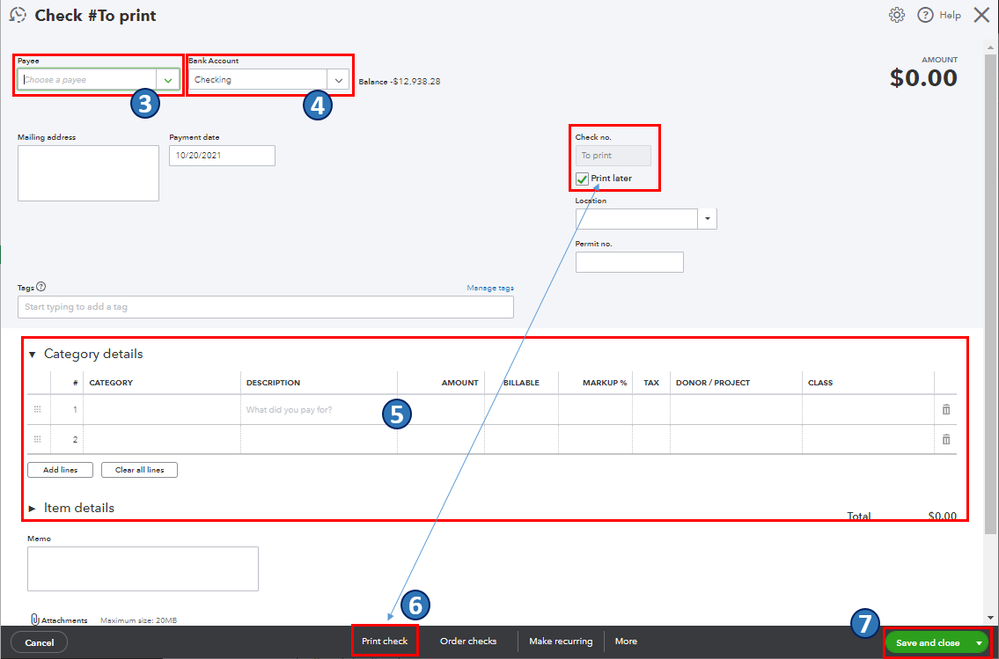The height and width of the screenshot is (659, 999).
Task: Toggle the Print later checkbox
Action: (x=582, y=179)
